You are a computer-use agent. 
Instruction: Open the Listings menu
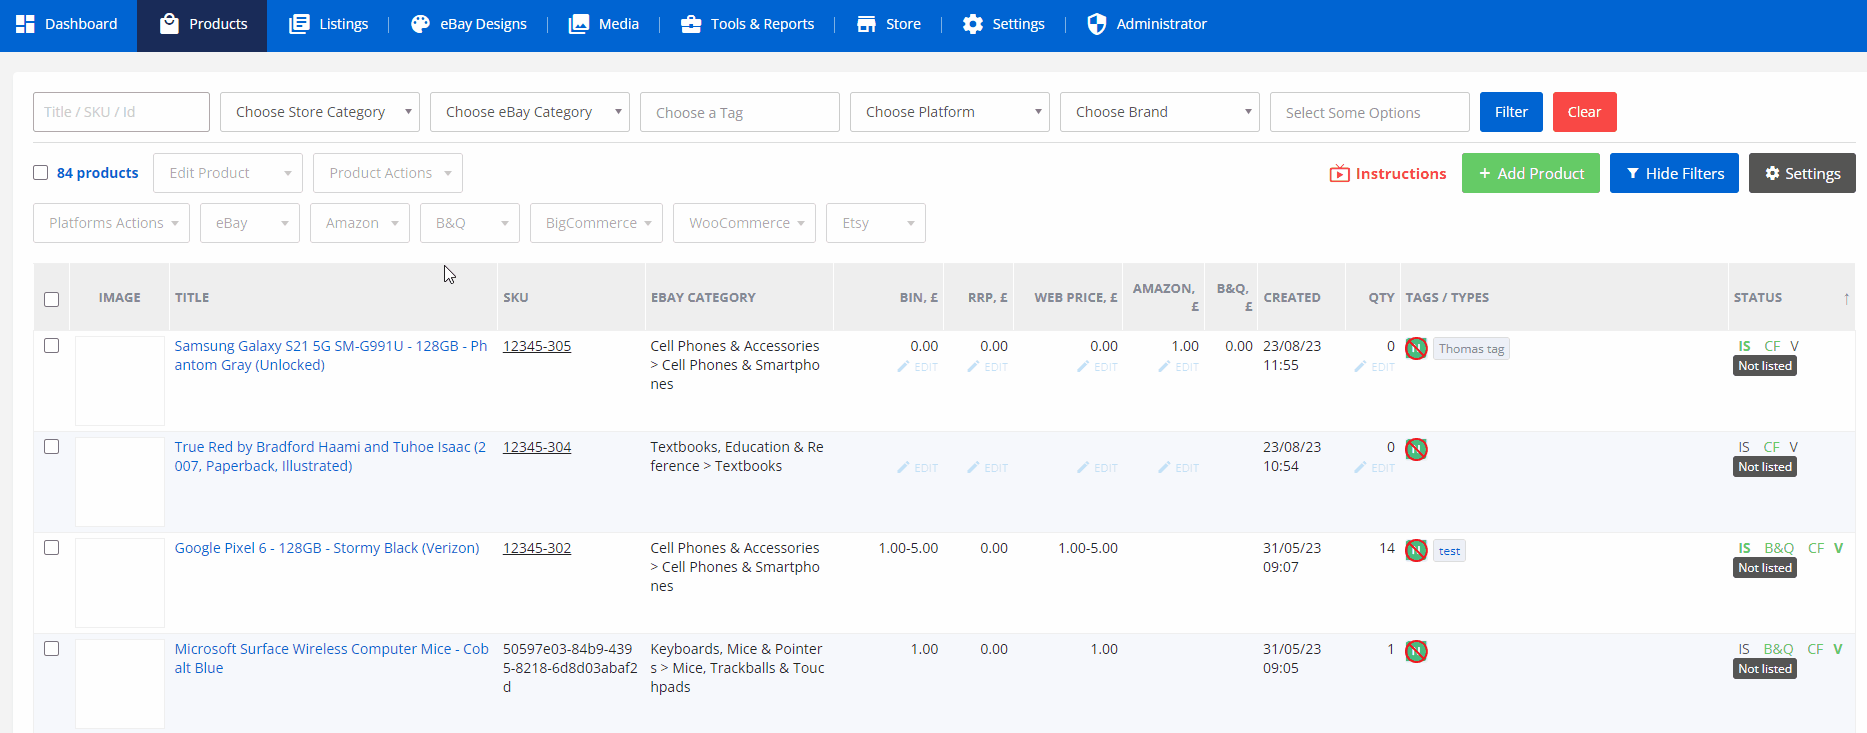(x=328, y=24)
